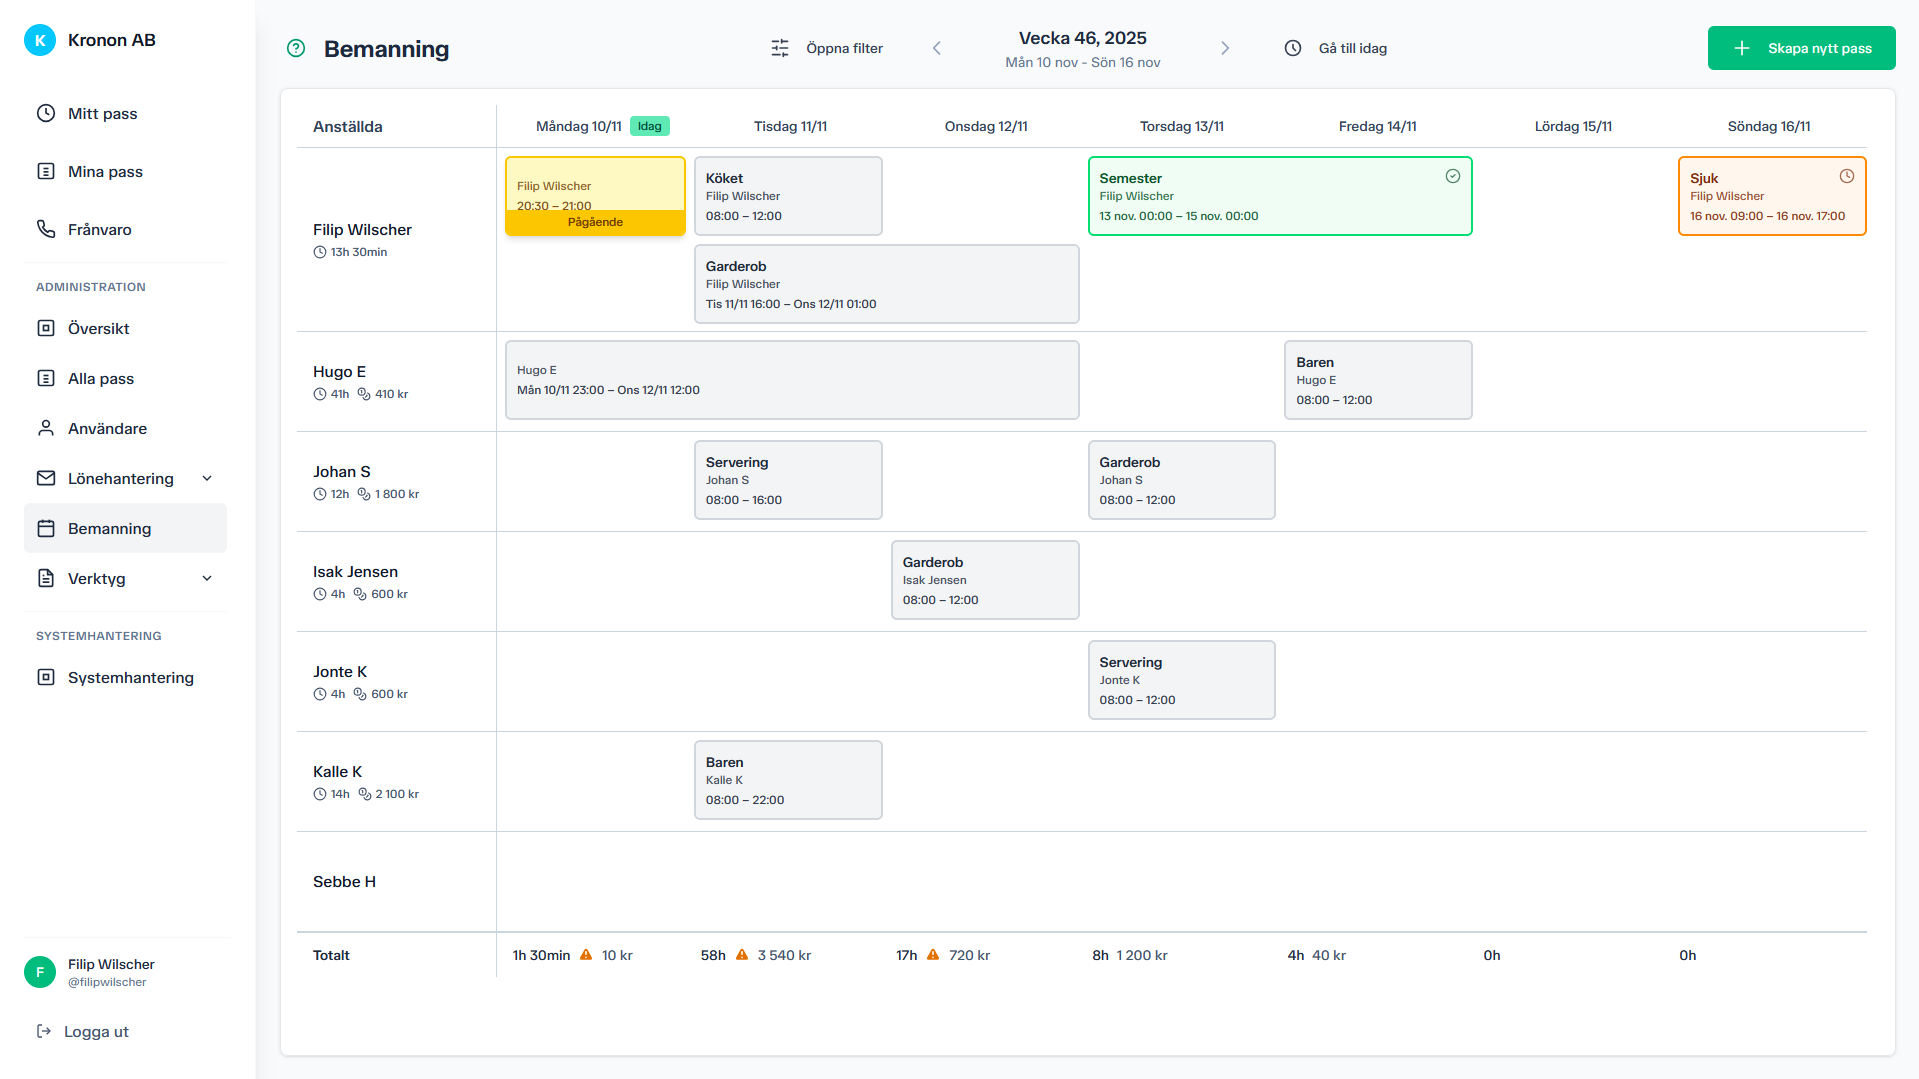Click the Kronon AB logo avatar
Image resolution: width=1919 pixels, height=1079 pixels.
pos(40,40)
